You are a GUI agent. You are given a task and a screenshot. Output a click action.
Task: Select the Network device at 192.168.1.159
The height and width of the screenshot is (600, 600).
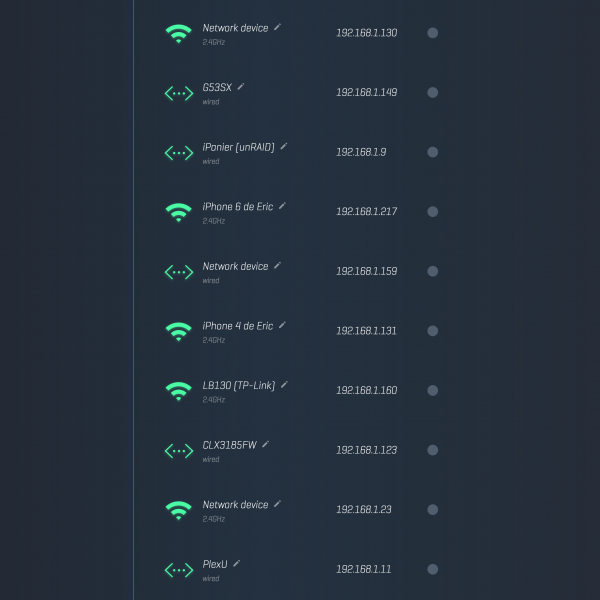(235, 267)
